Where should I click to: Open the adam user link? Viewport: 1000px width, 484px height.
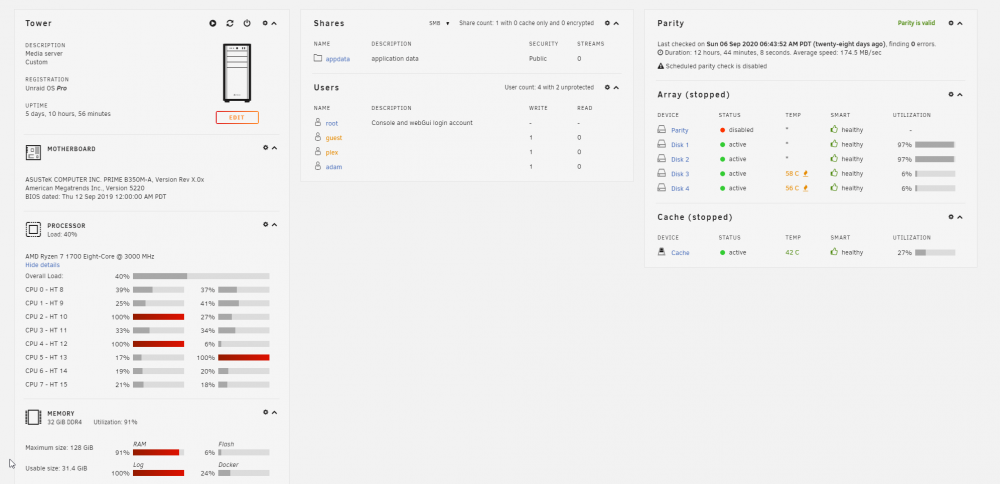[334, 167]
